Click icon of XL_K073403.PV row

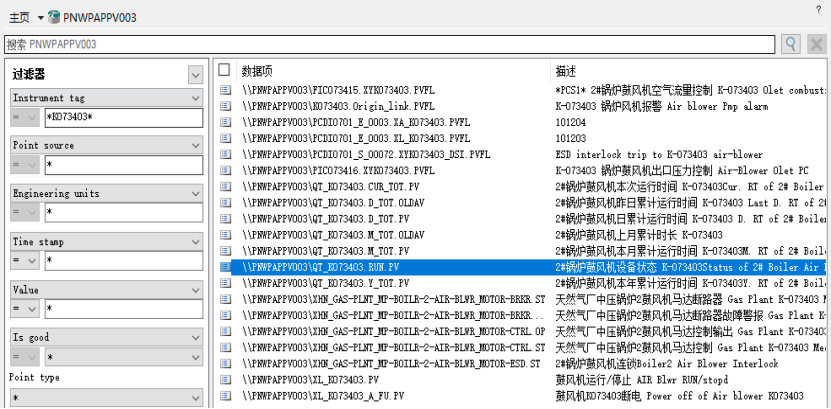pos(226,380)
